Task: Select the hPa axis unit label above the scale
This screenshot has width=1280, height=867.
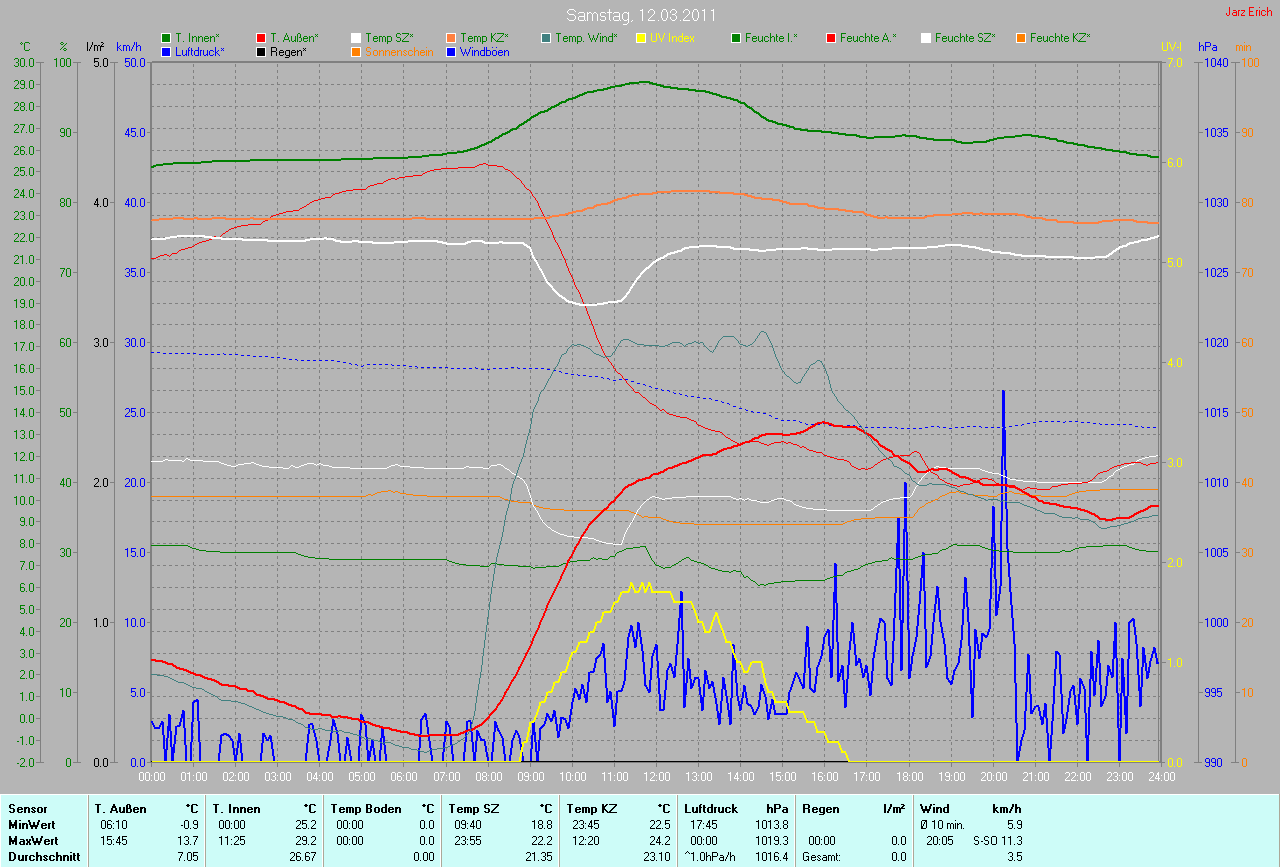Action: (1208, 47)
